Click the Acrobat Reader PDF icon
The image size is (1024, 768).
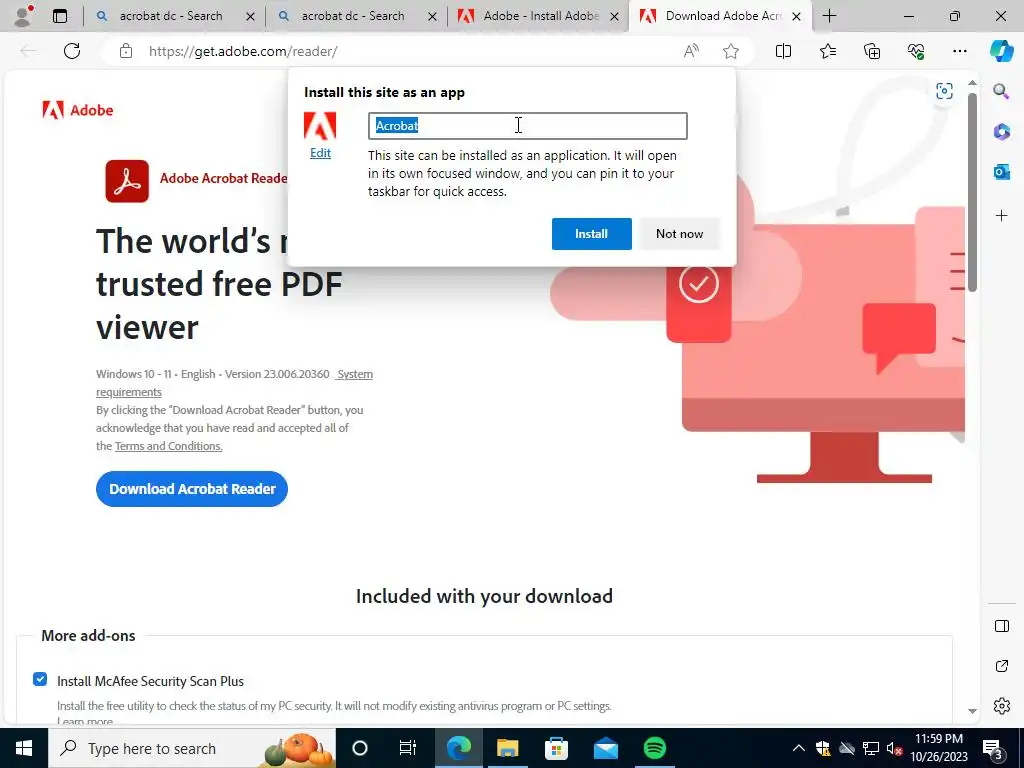tap(127, 181)
